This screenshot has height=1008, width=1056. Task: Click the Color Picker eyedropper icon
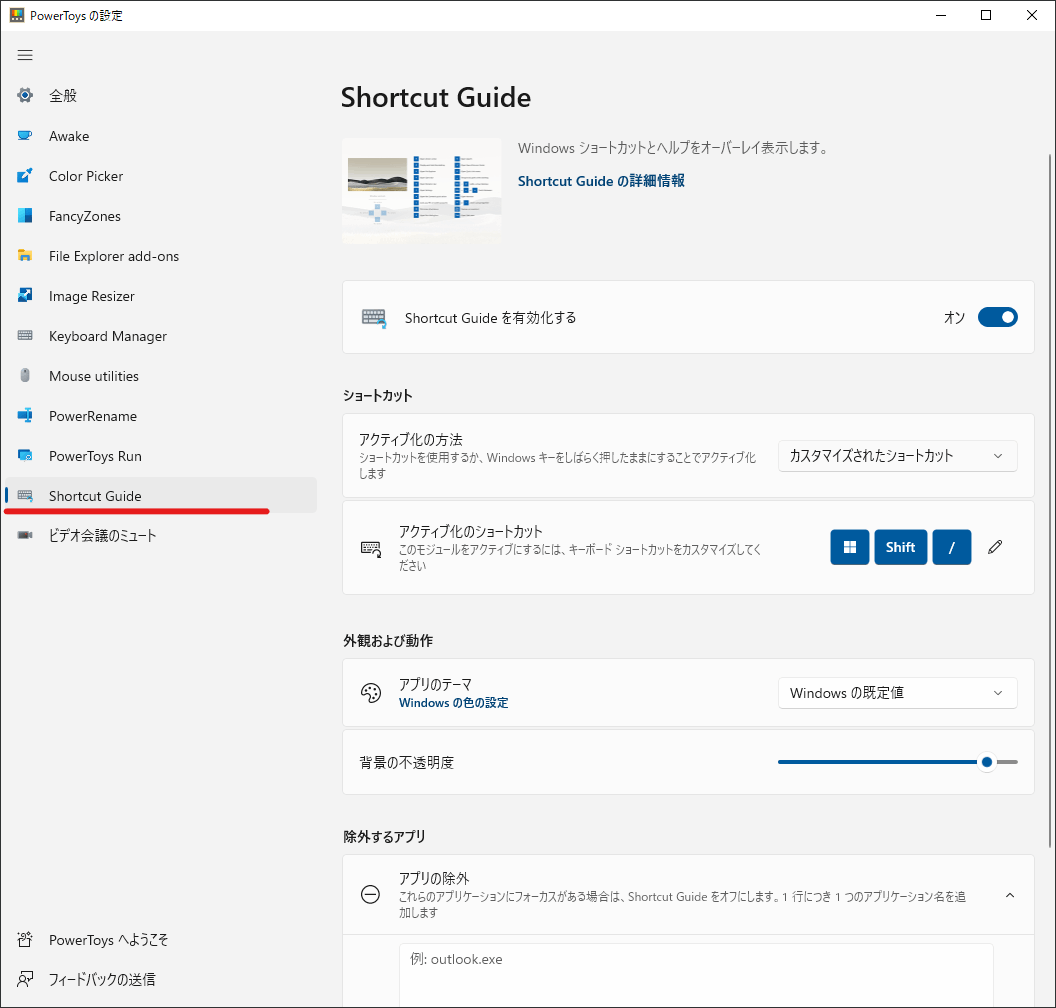[x=25, y=176]
